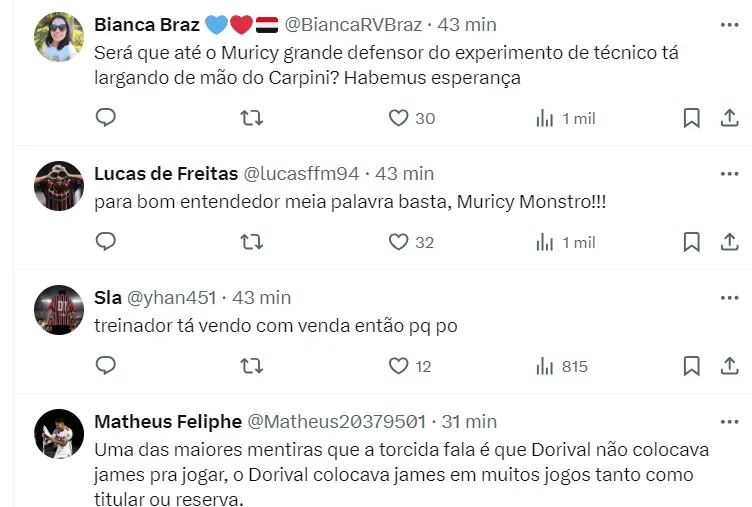Retweet Sla's post
Screen dimensions: 752x507
[252, 366]
